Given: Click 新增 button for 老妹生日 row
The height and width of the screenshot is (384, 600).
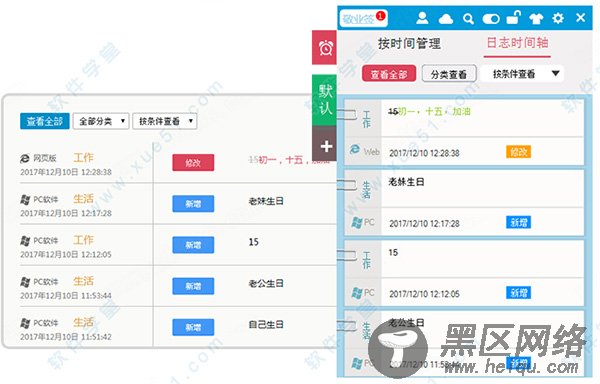Looking at the screenshot, I should pos(193,204).
